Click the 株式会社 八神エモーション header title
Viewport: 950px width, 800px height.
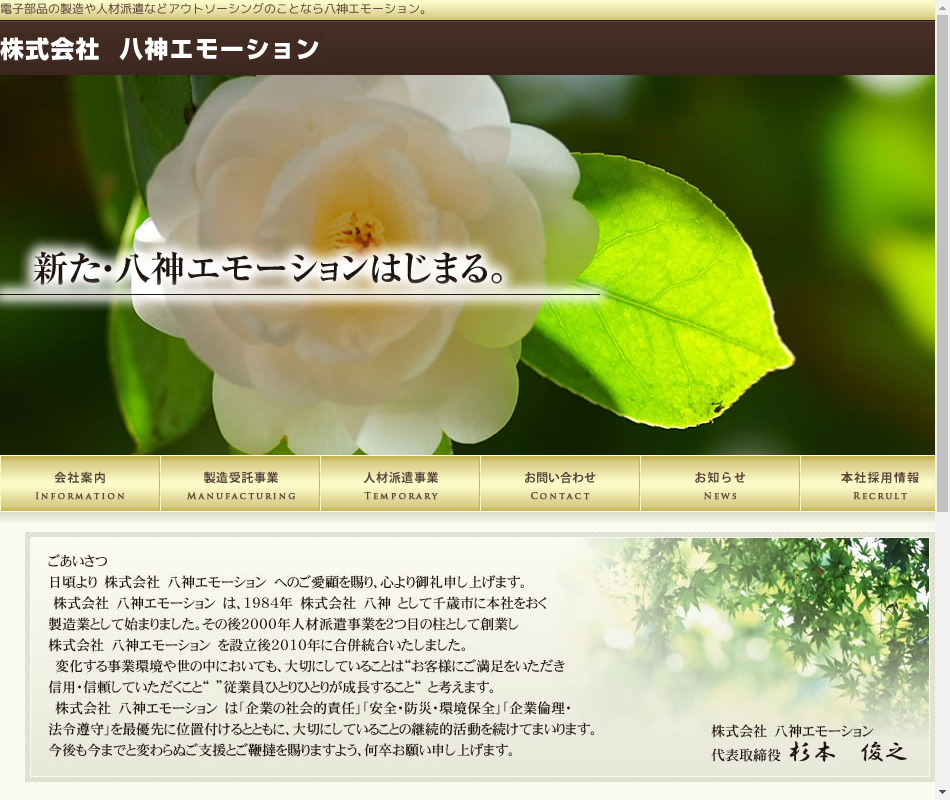click(160, 49)
